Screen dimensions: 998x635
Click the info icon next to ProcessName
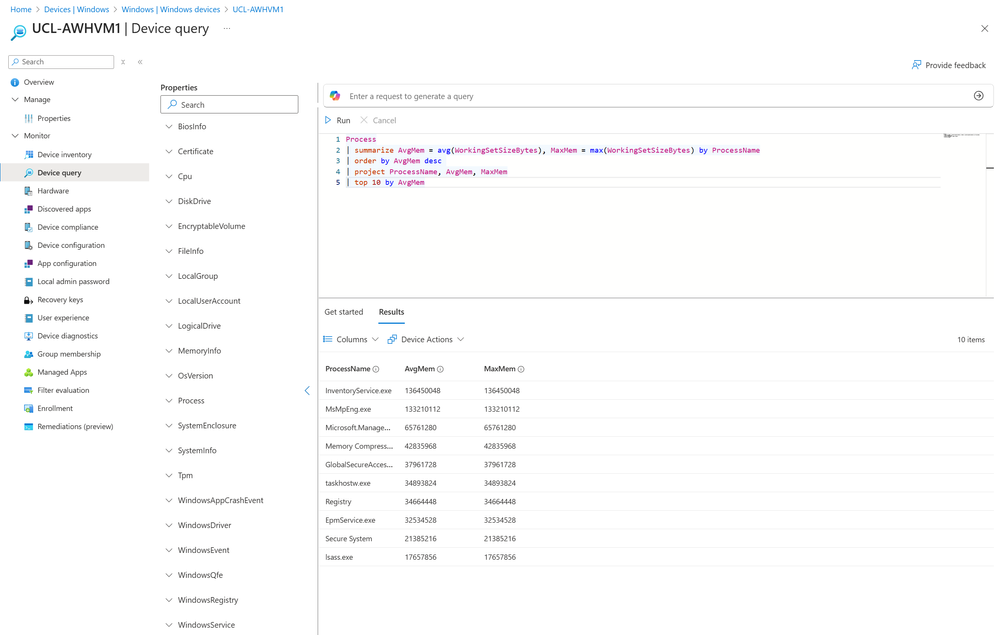pos(376,369)
